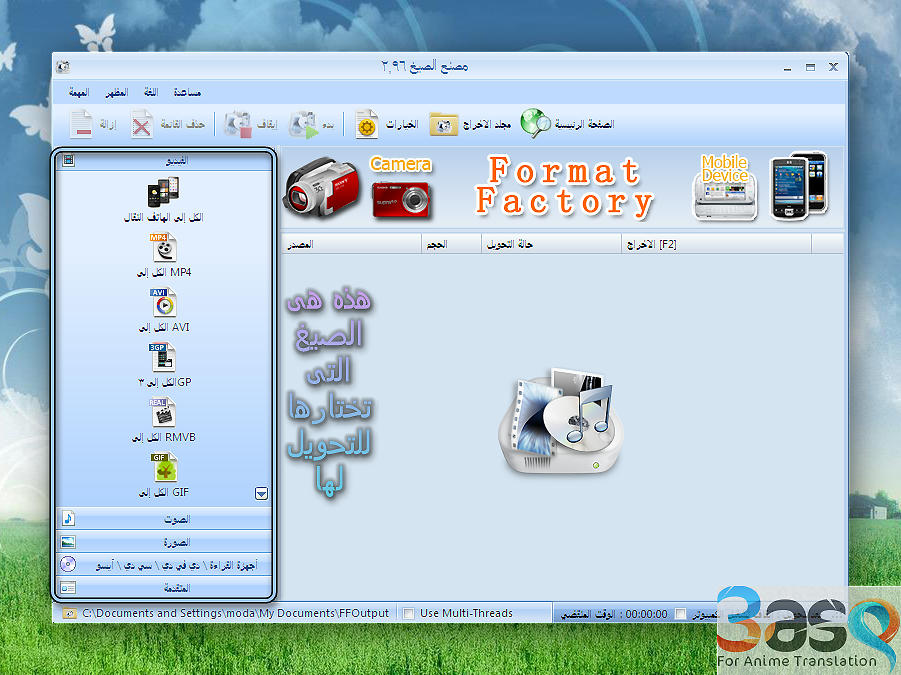The image size is (901, 675).
Task: Enable the Use Multi-Threads checkbox
Action: click(x=408, y=614)
